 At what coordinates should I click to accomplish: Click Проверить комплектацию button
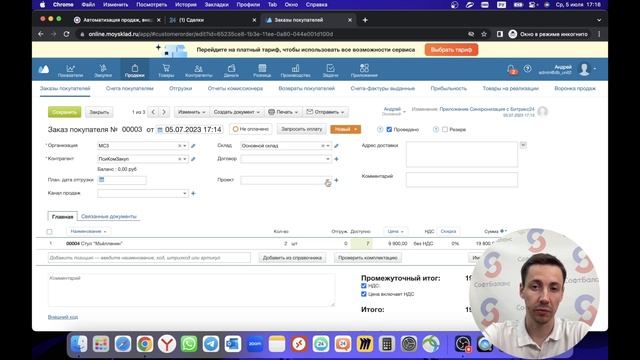pos(368,258)
